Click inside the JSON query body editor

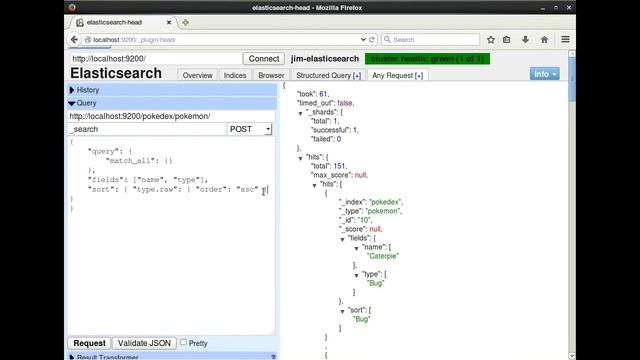pos(171,236)
